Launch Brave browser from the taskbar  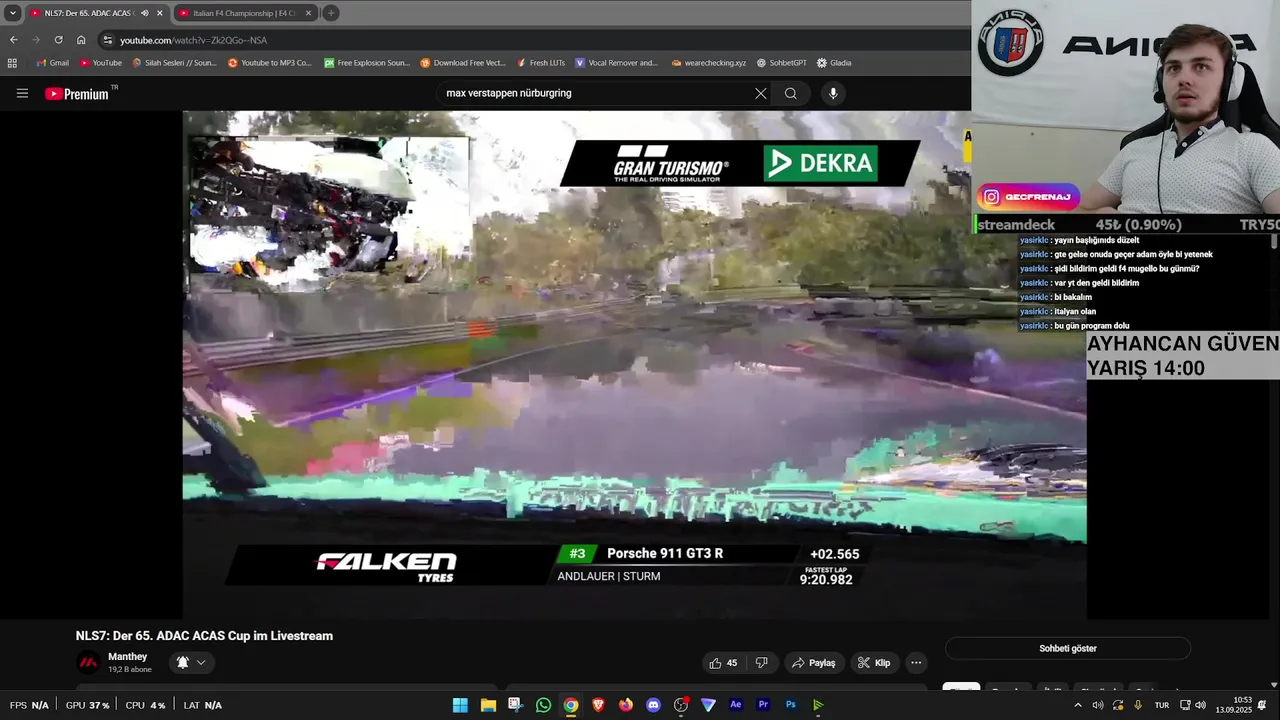(x=598, y=705)
